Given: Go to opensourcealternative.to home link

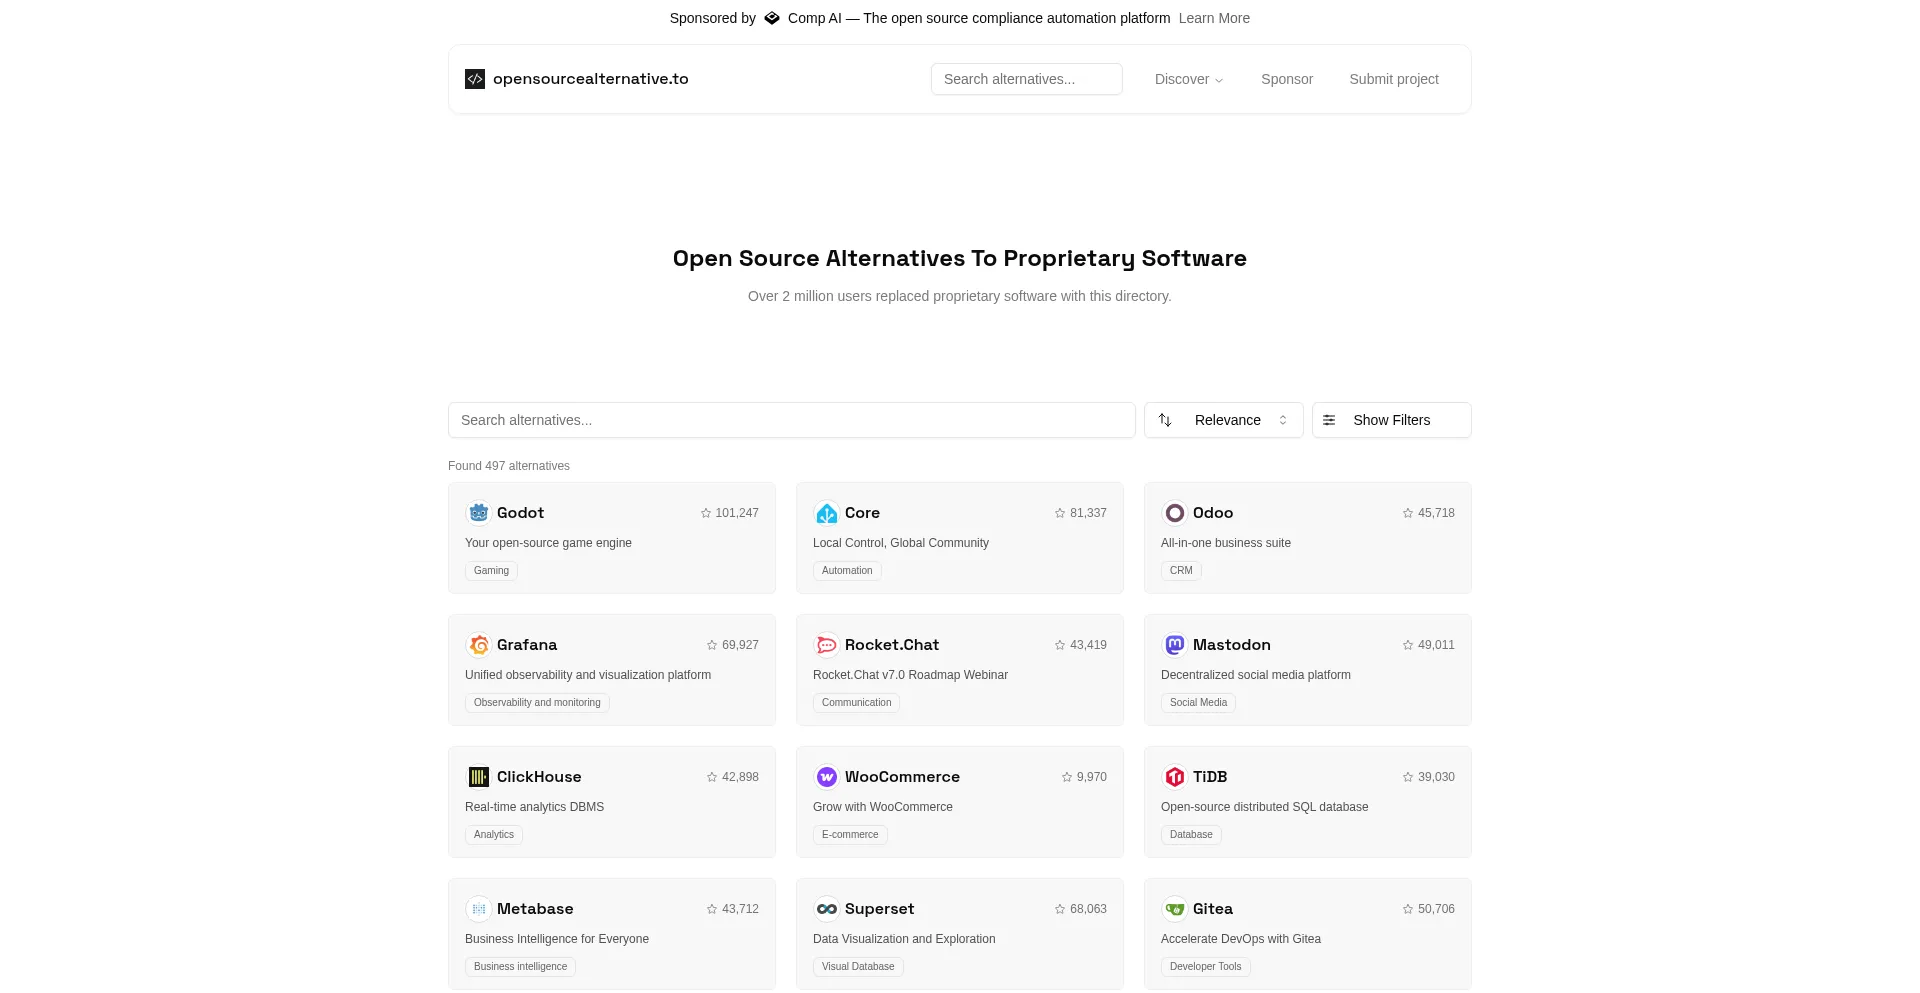Looking at the screenshot, I should [x=577, y=79].
